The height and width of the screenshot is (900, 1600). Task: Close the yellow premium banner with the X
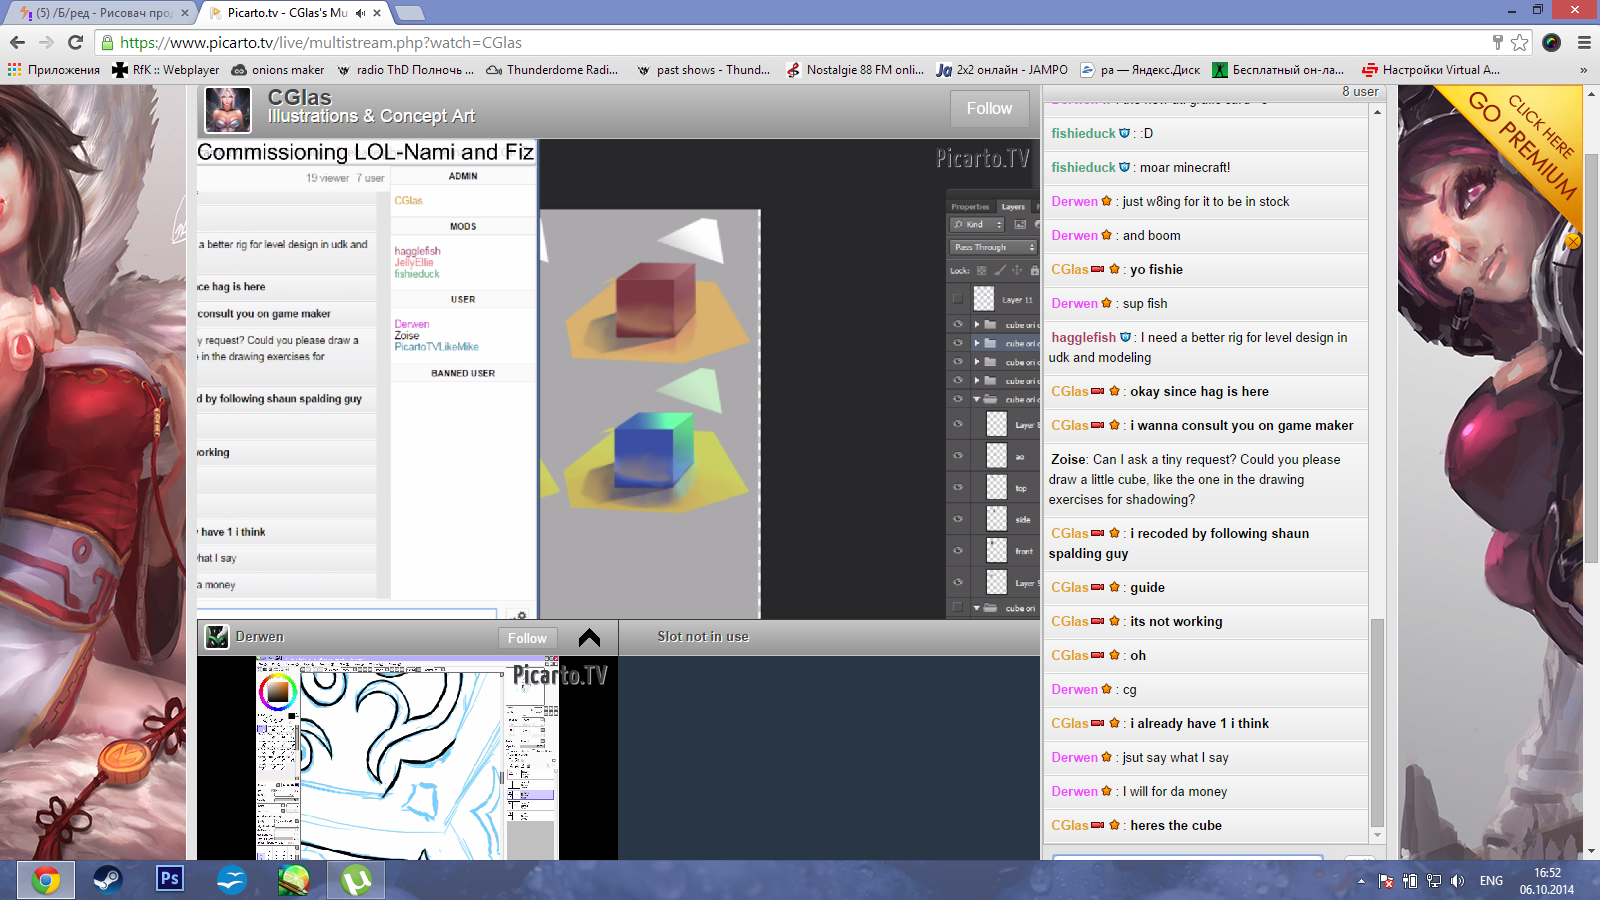pos(1573,241)
